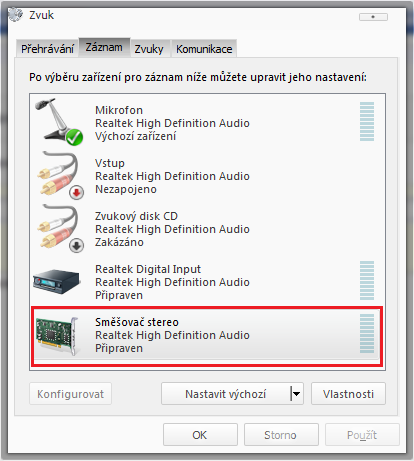Click the disabled down-arrow badge on Zvukový disk CD
The height and width of the screenshot is (461, 414).
coord(77,246)
